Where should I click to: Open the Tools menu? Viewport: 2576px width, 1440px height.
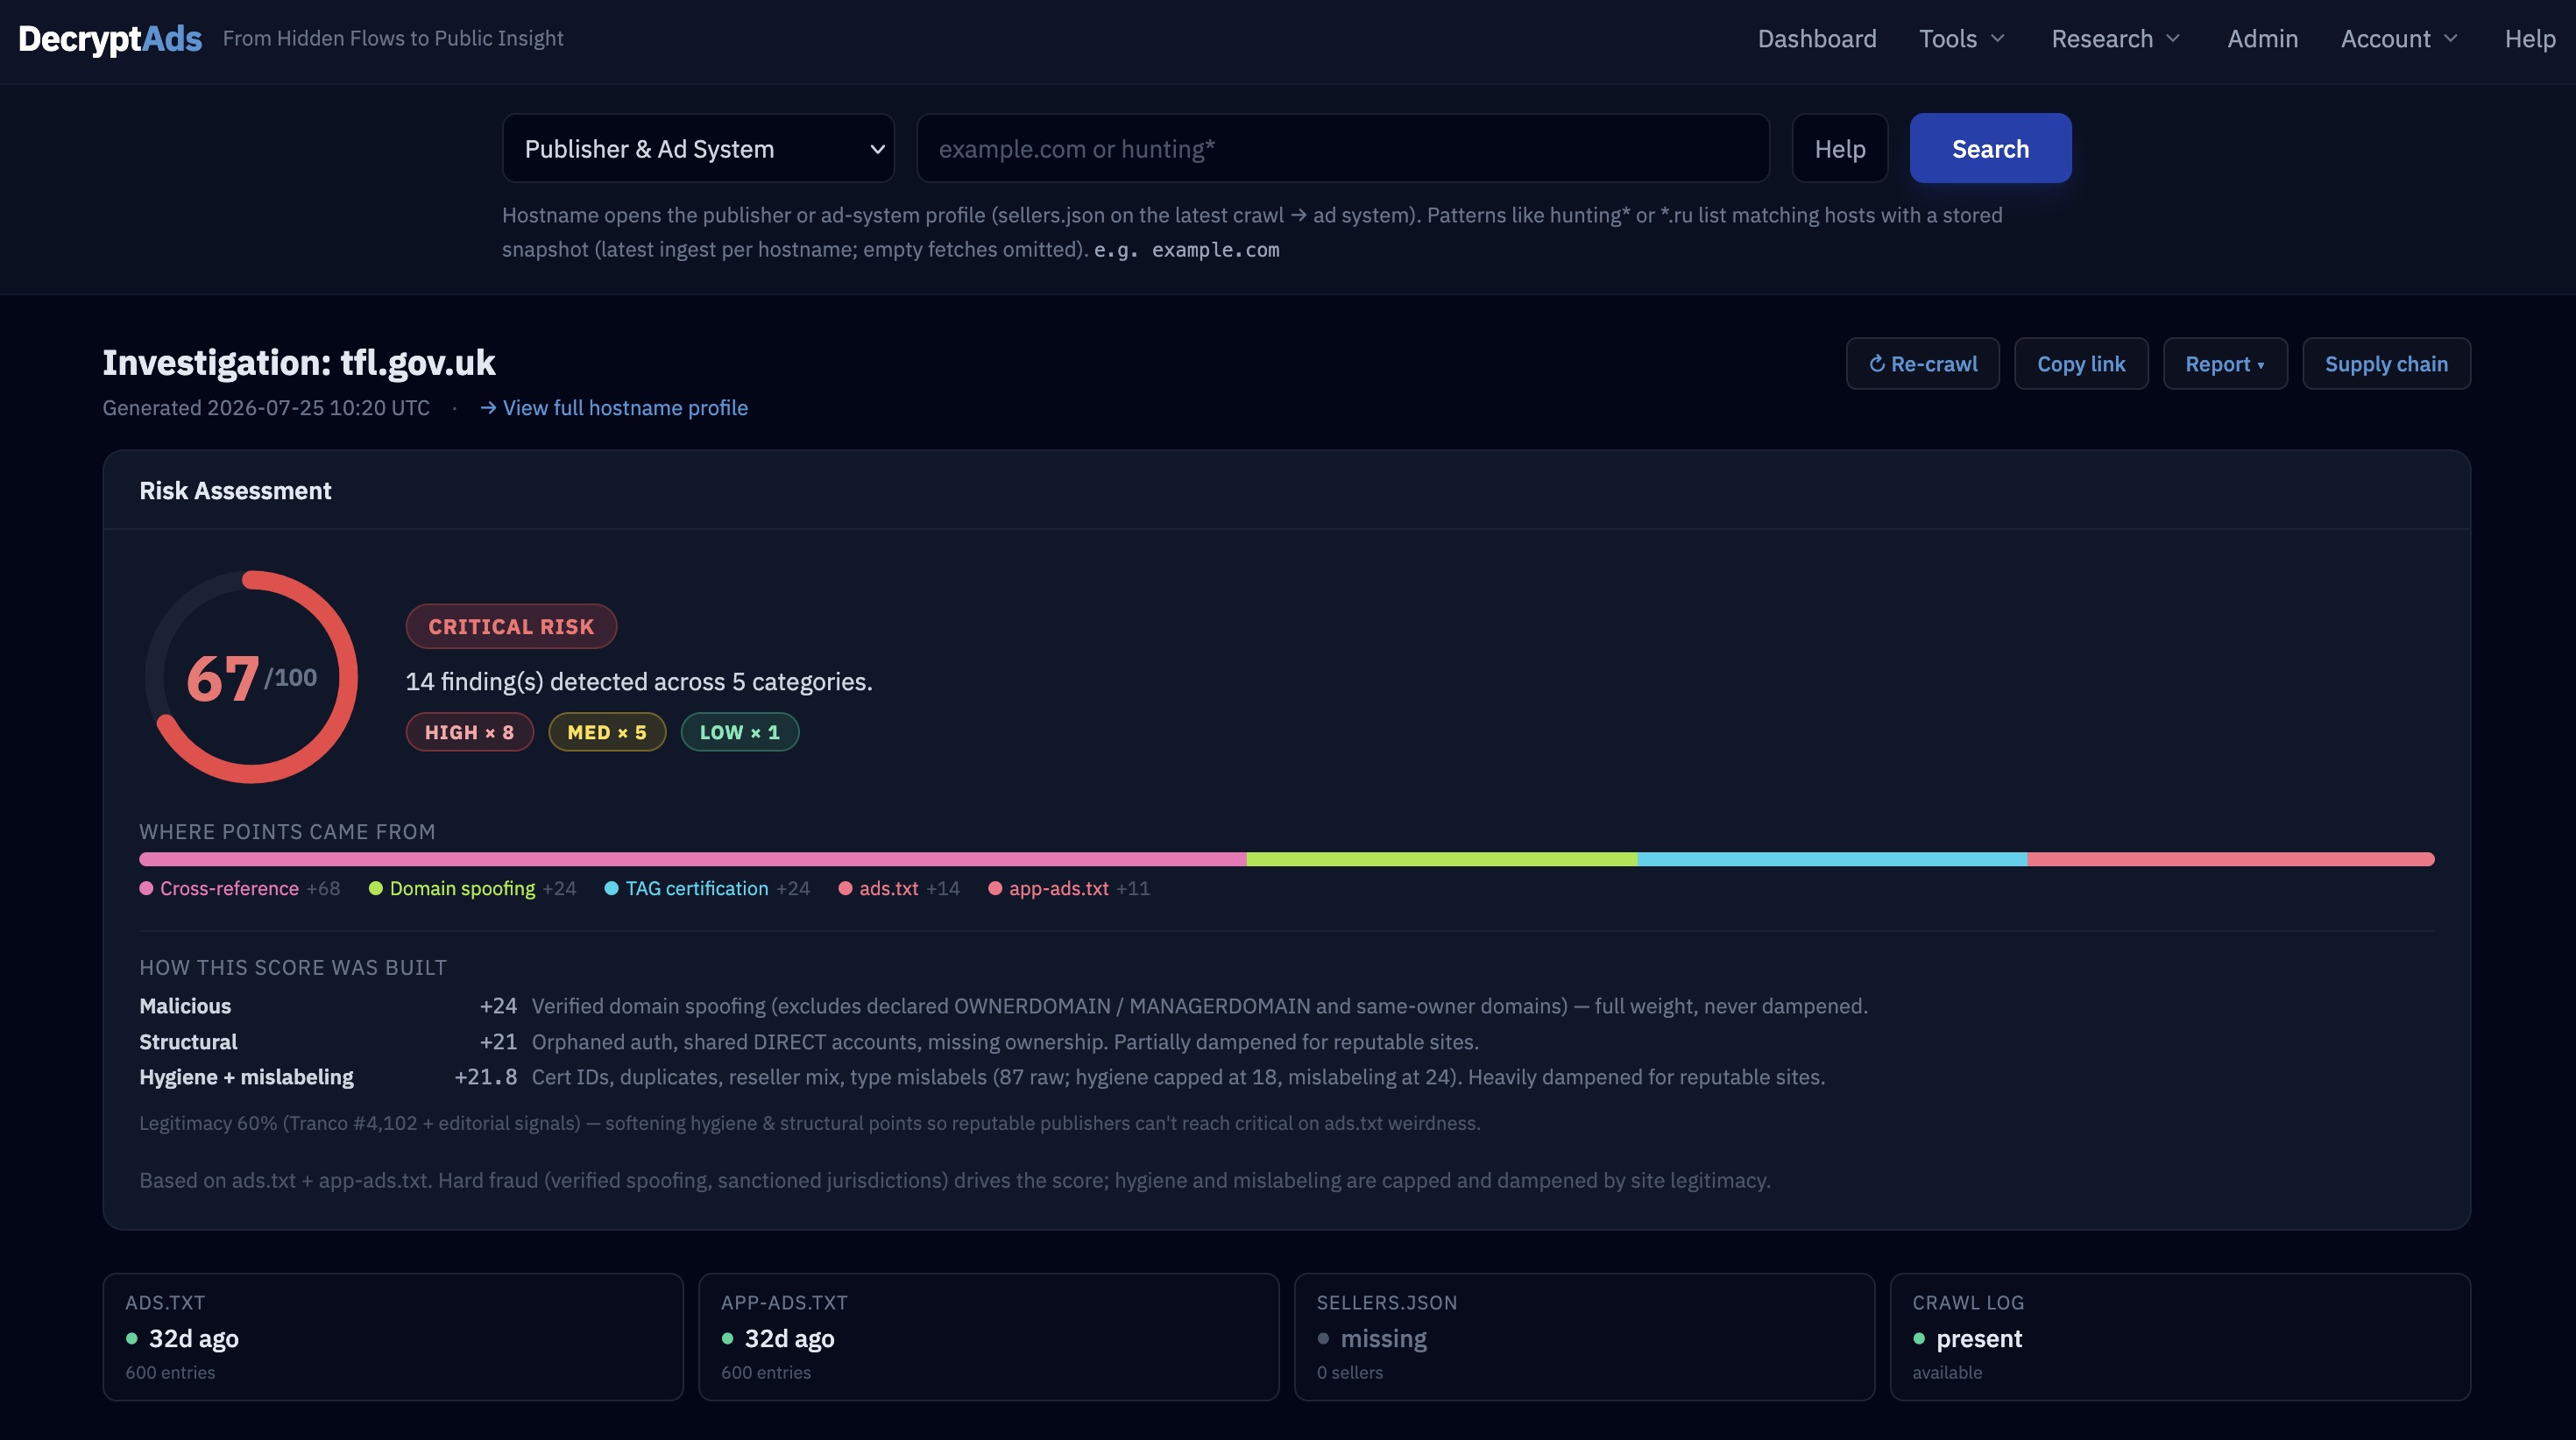click(1962, 38)
